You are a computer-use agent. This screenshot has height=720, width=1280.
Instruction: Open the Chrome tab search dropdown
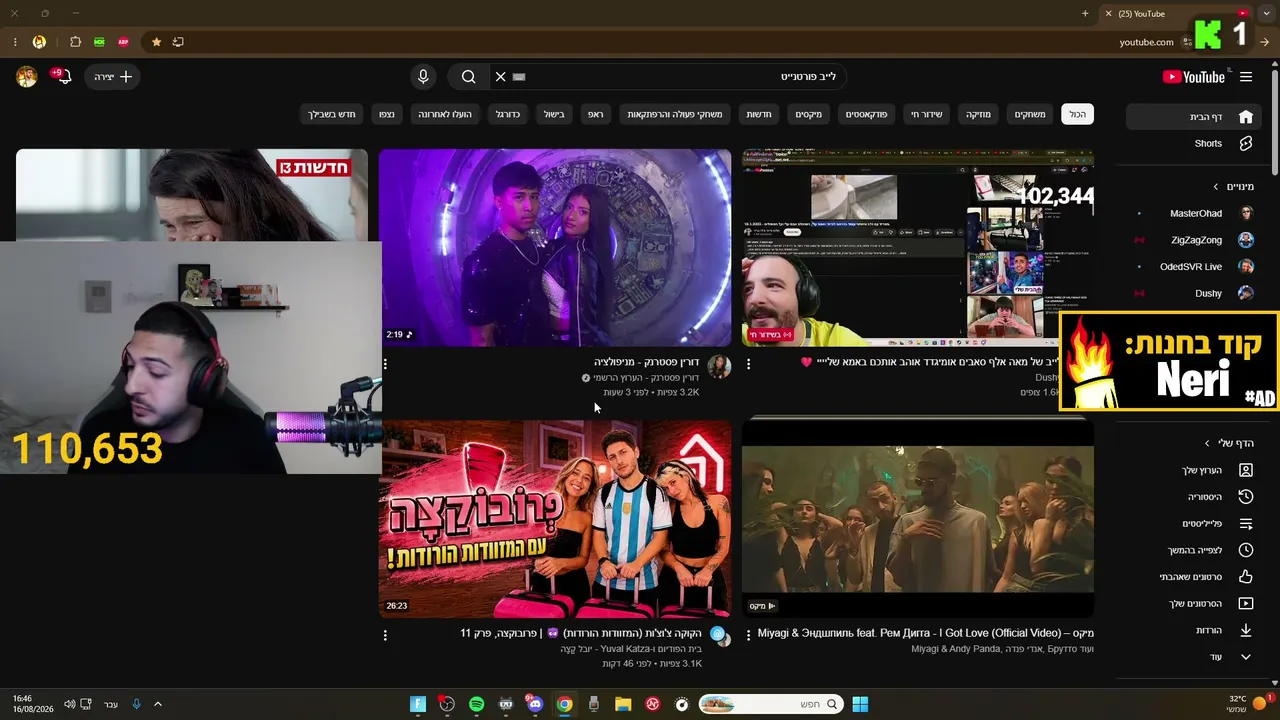[x=1267, y=14]
